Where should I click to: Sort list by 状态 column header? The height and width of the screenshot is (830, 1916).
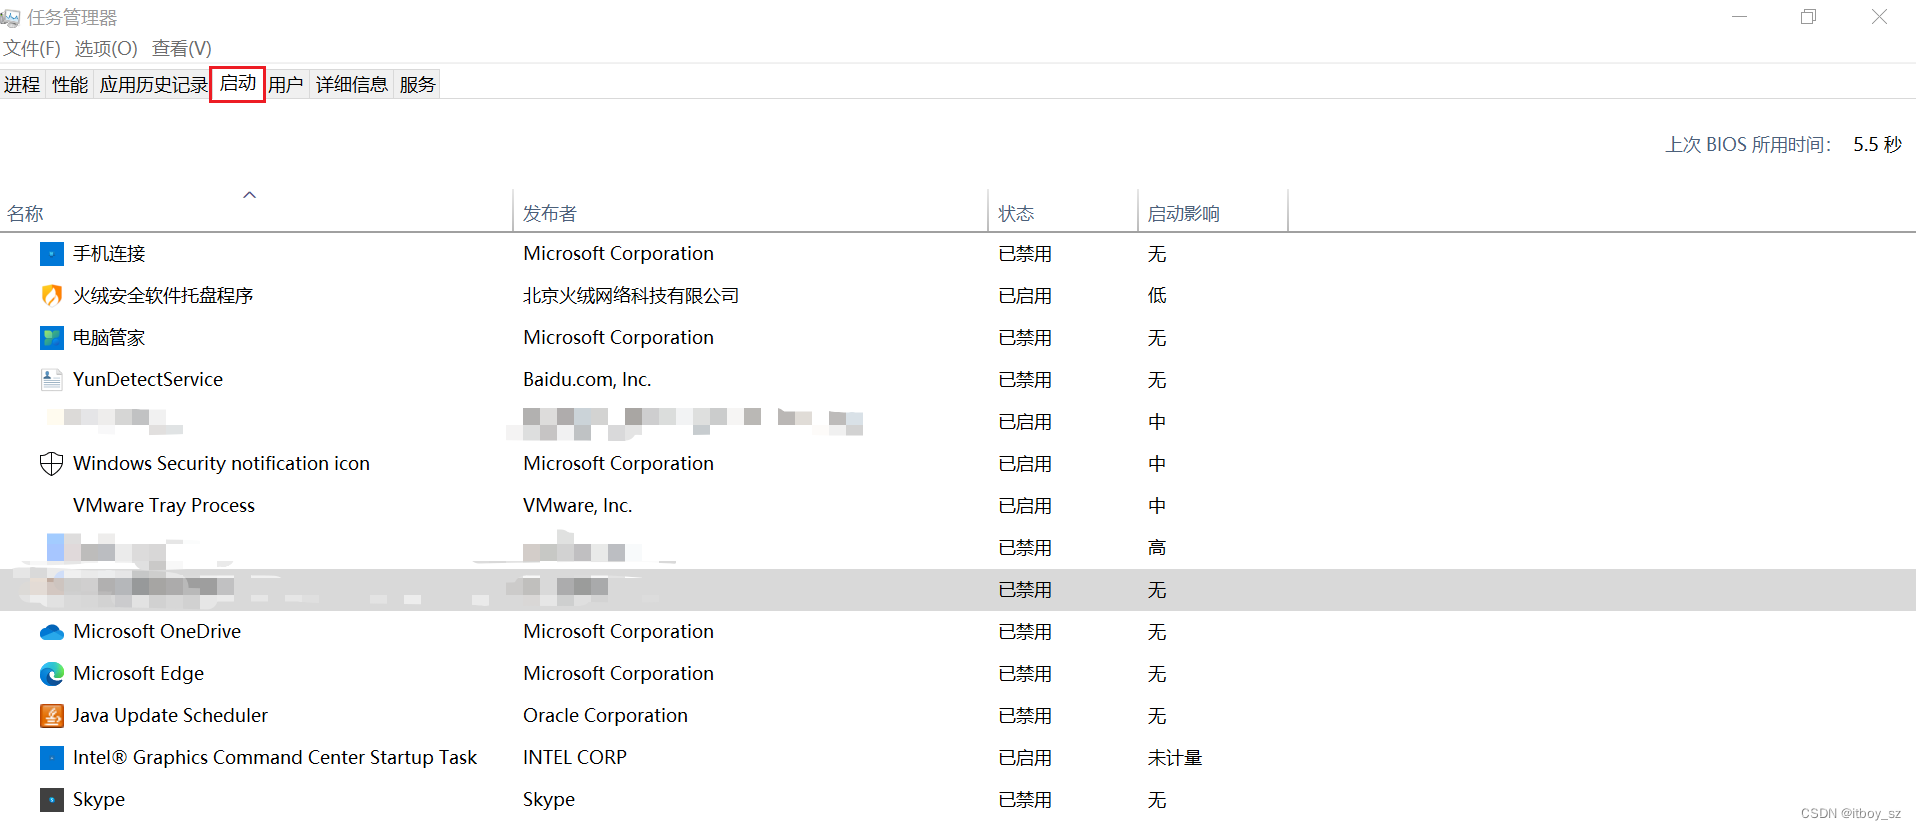[1063, 213]
